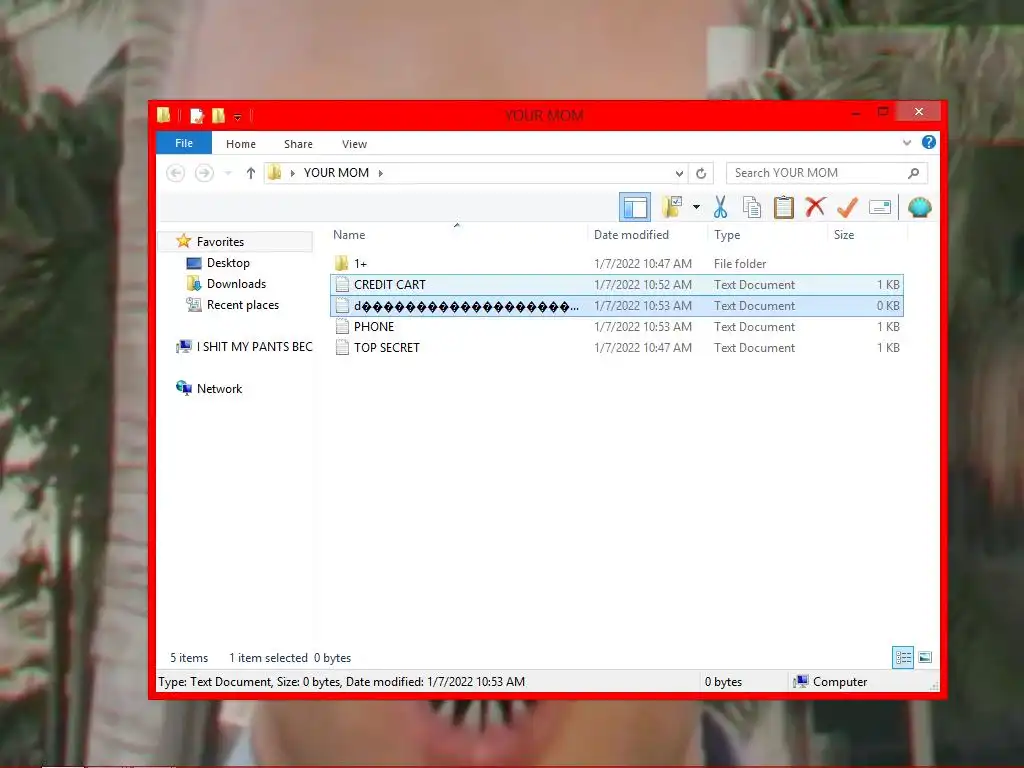Click the 1/7/2022 10:52 AM date cell

(x=643, y=285)
